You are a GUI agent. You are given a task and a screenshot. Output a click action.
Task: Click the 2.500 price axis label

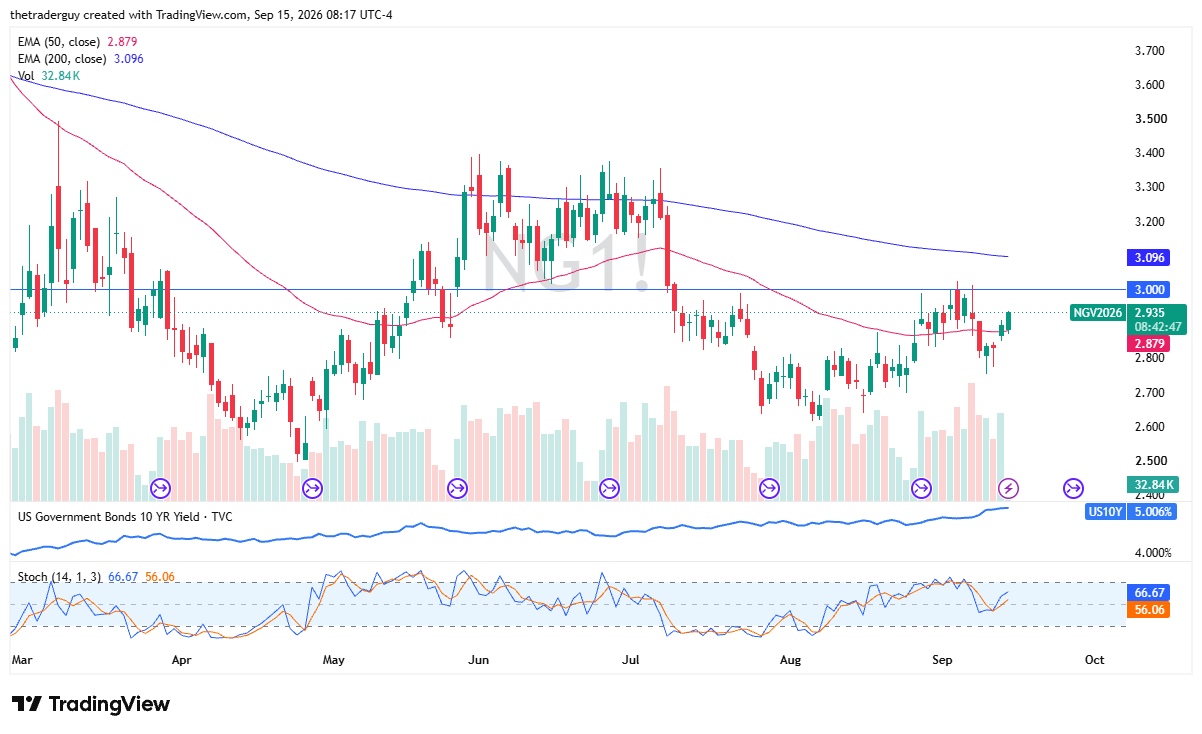1150,460
